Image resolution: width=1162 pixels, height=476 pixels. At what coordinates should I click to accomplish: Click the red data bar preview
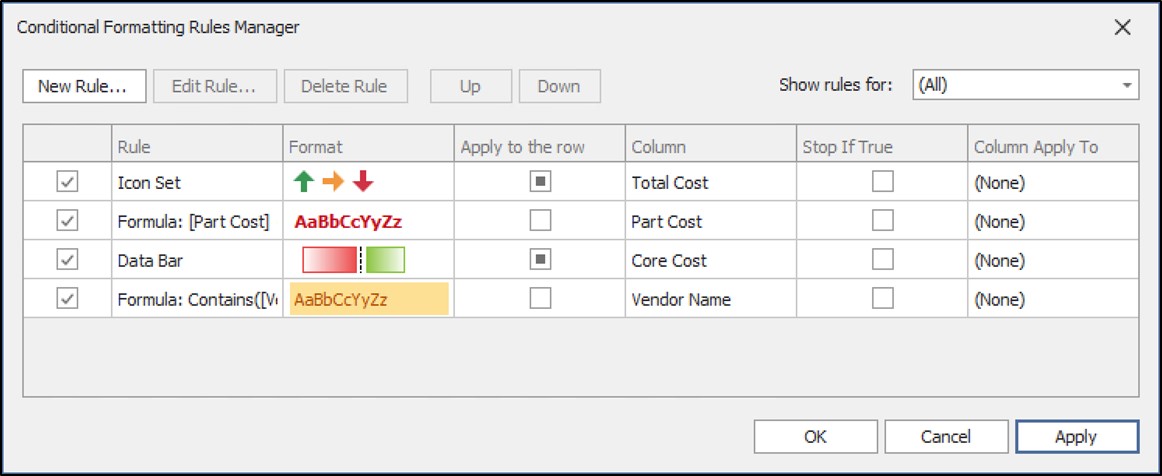(330, 260)
